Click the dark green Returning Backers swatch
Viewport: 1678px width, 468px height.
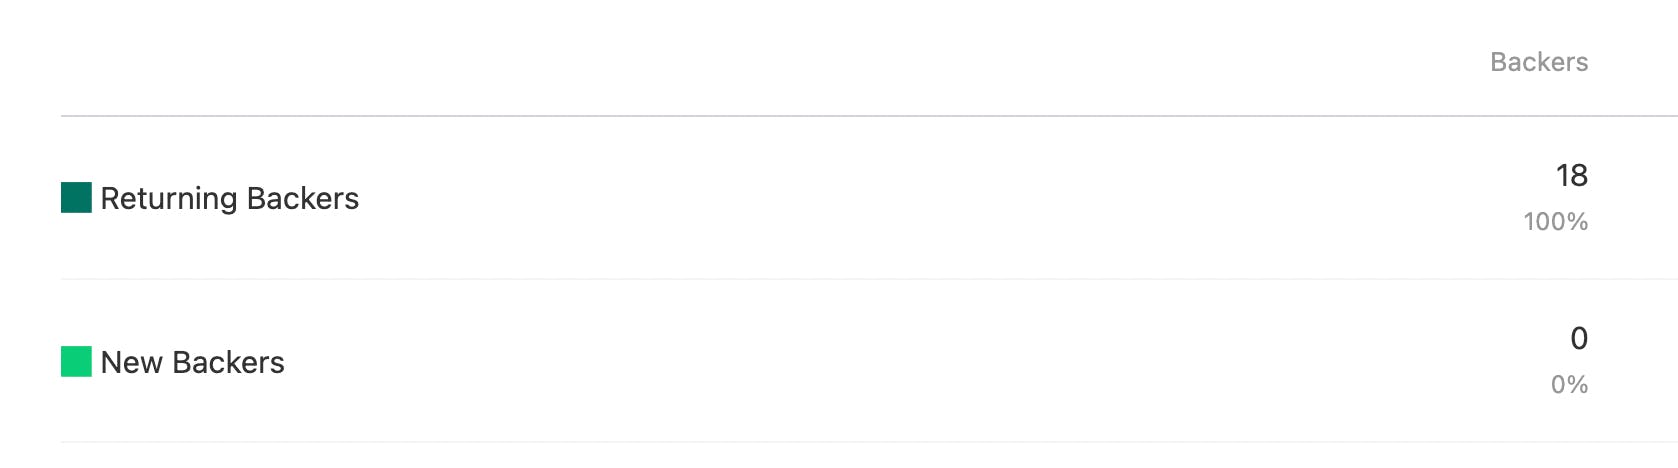point(76,198)
